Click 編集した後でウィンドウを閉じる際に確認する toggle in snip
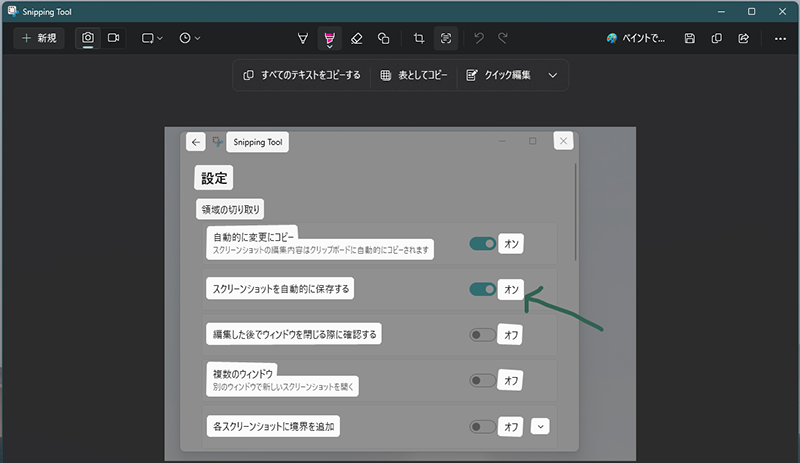The width and height of the screenshot is (800, 463). pyautogui.click(x=483, y=335)
